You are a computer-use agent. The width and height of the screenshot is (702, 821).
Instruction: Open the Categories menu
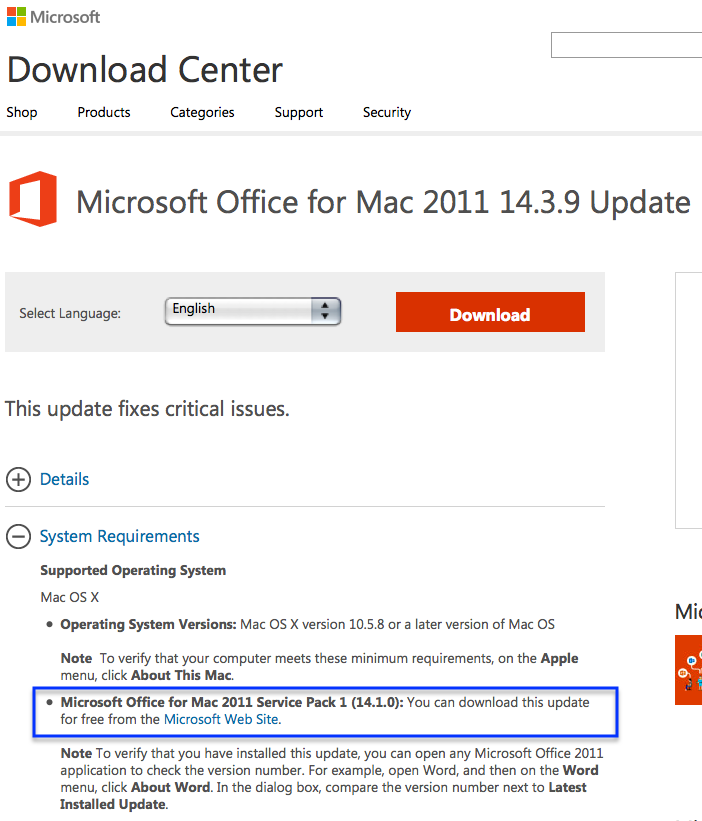point(202,112)
